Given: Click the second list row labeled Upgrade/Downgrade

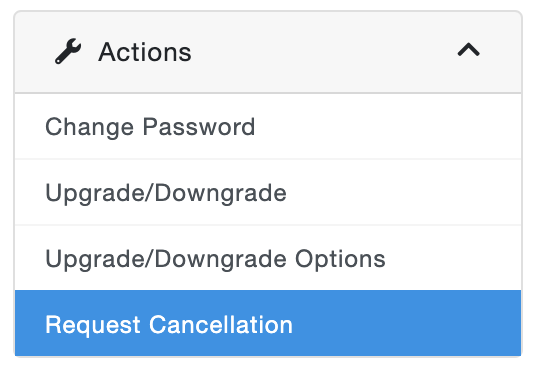Looking at the screenshot, I should [x=268, y=192].
